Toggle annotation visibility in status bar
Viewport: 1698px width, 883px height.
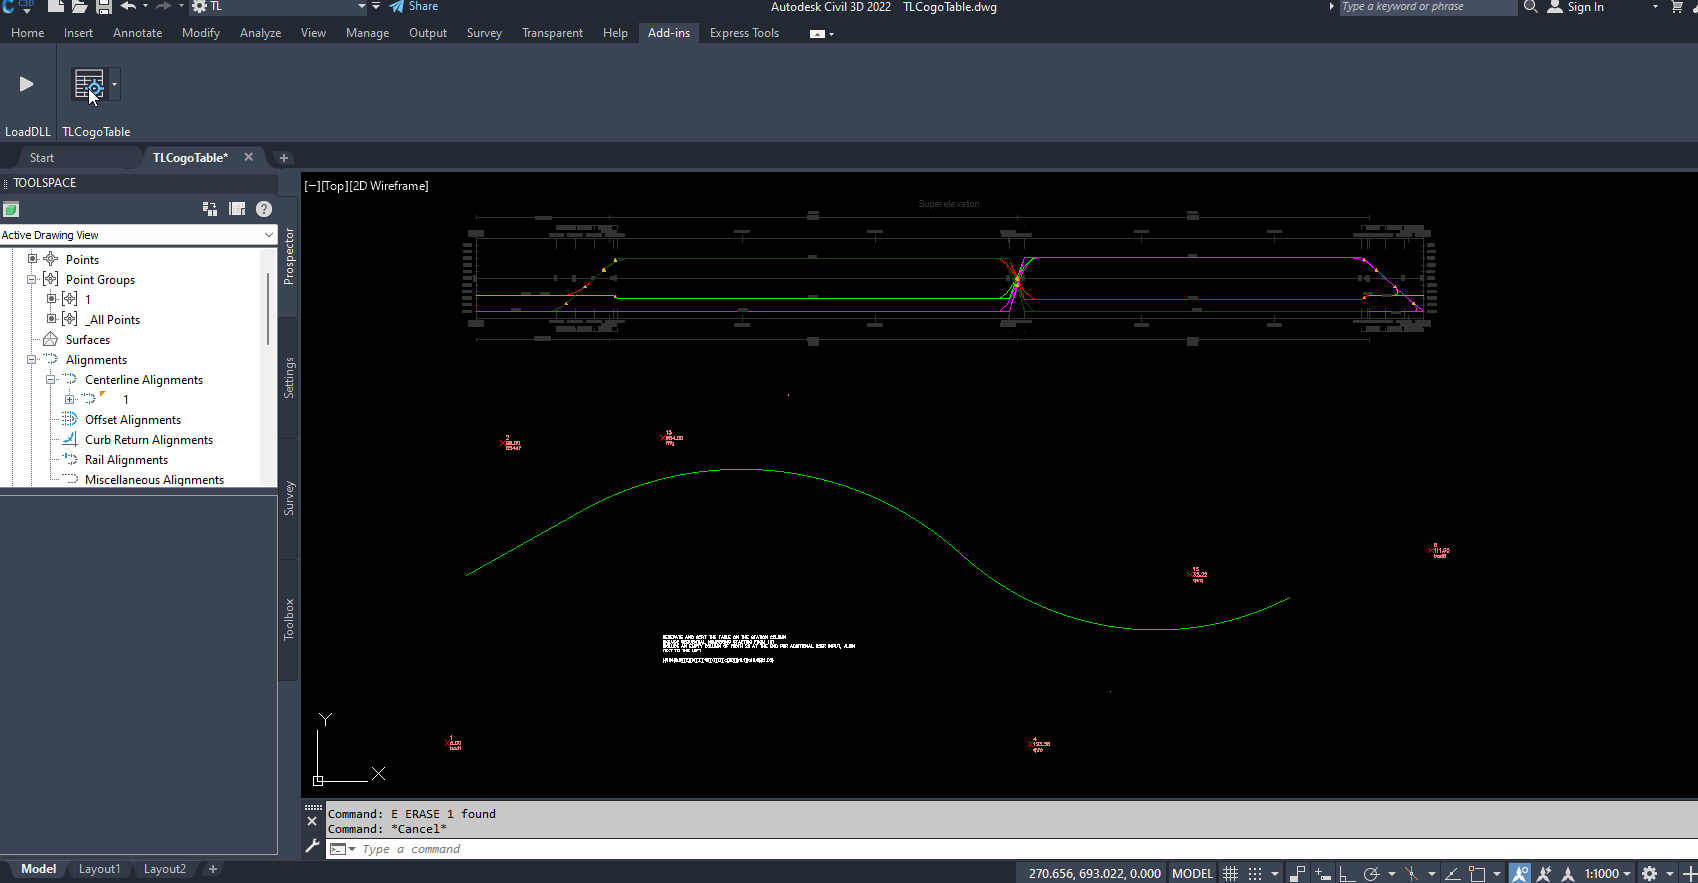click(x=1520, y=873)
